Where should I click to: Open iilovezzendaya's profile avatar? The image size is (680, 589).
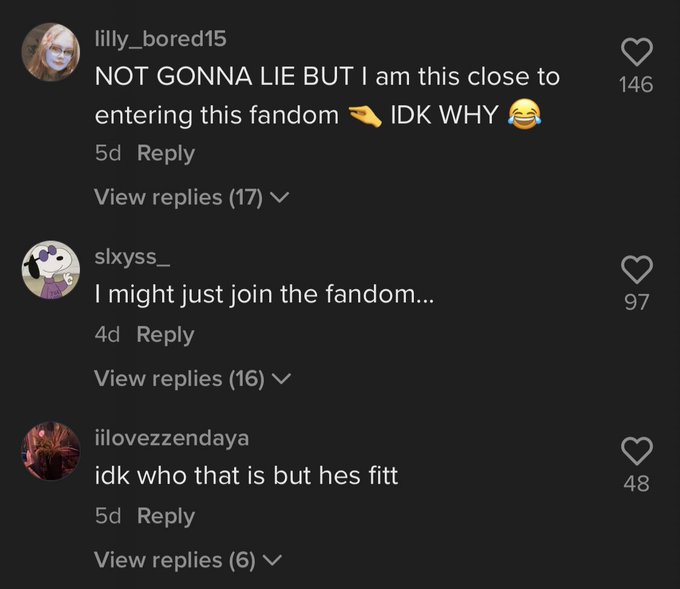[51, 451]
